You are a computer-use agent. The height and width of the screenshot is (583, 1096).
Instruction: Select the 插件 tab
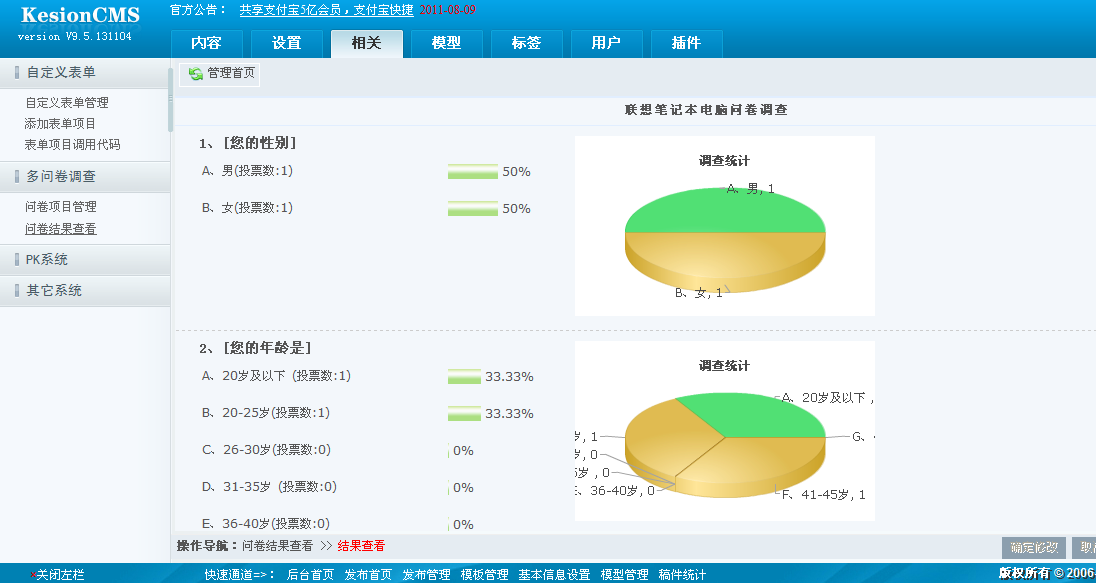coord(686,43)
